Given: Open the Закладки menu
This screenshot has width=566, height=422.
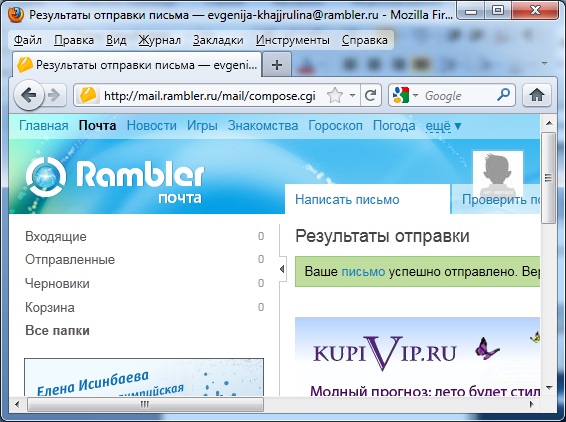Looking at the screenshot, I should [x=218, y=40].
